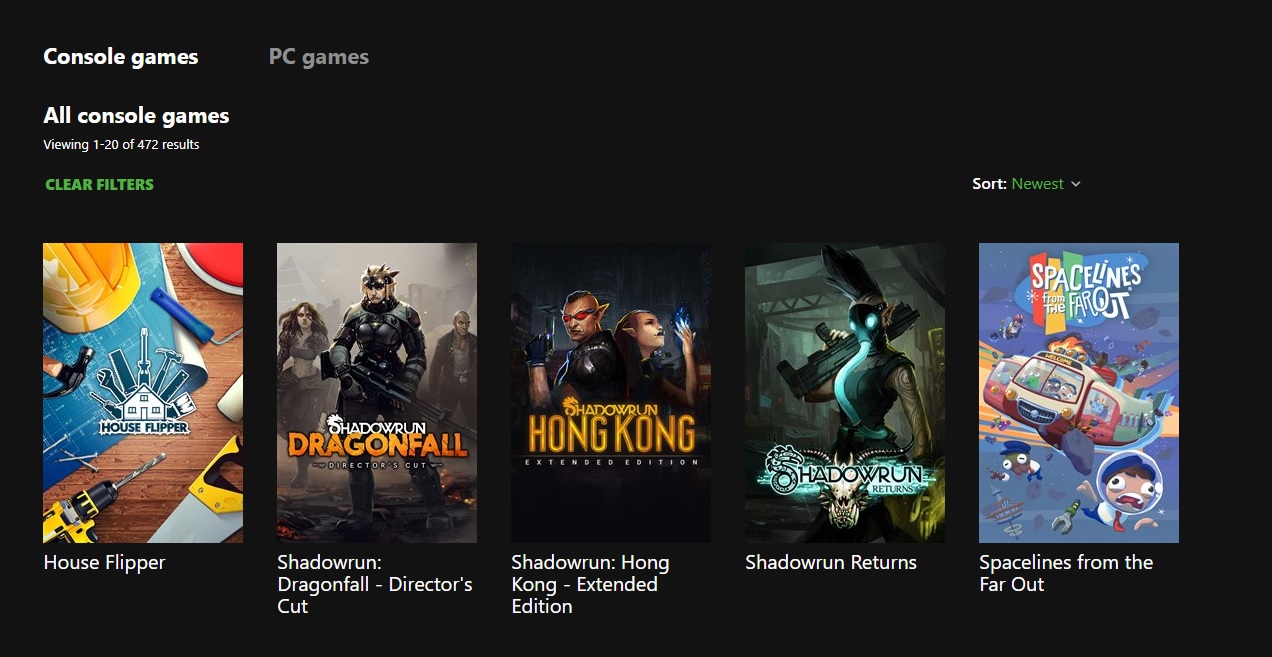Image resolution: width=1272 pixels, height=657 pixels.
Task: Open Spacelines from the Far Out cover
Action: pos(1079,393)
